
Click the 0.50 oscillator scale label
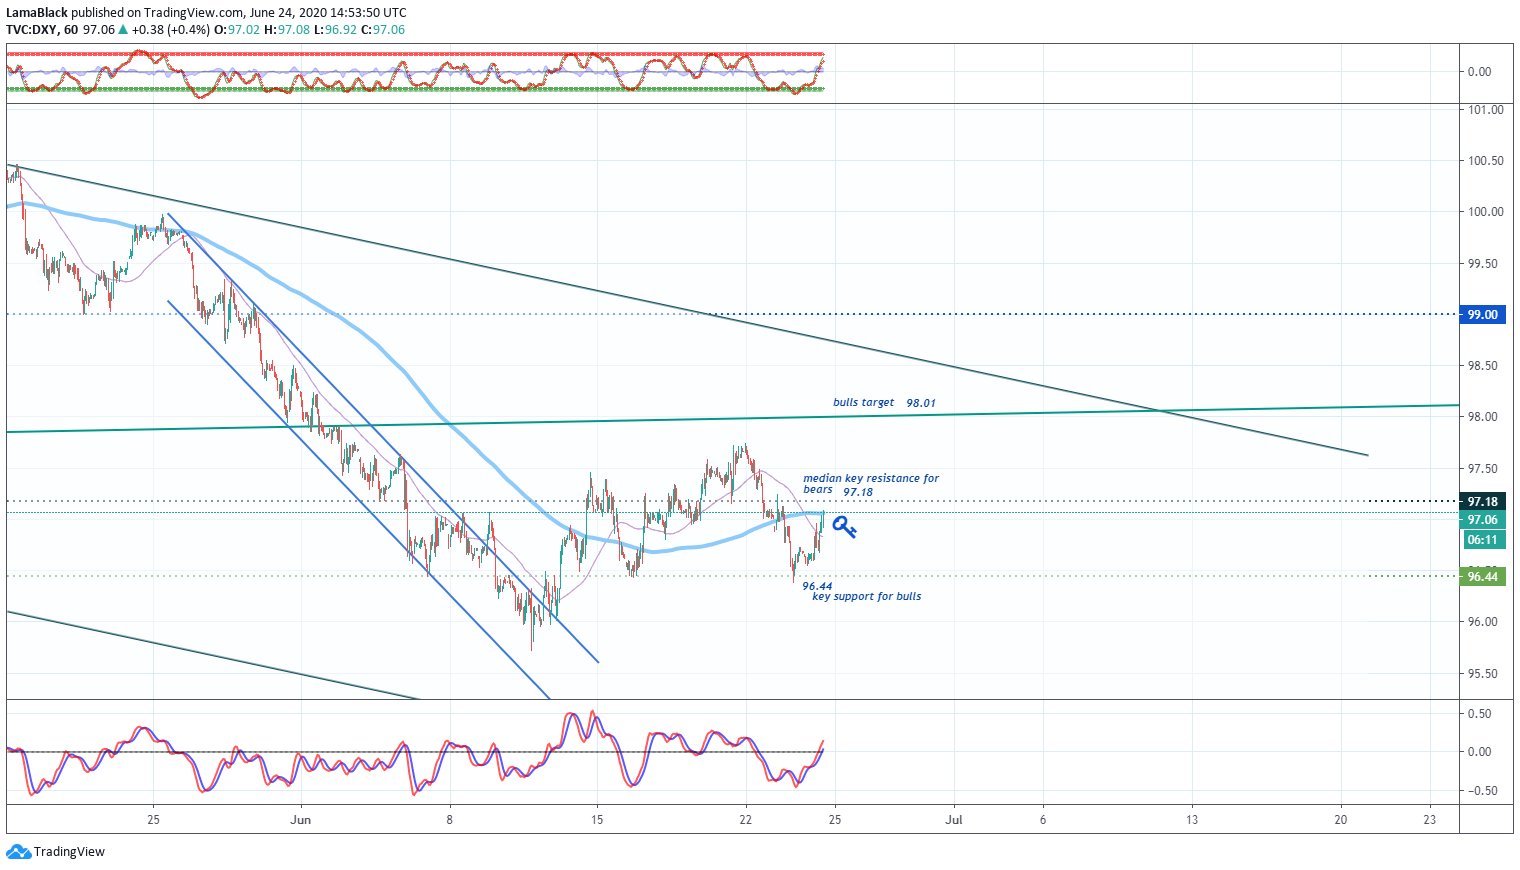pyautogui.click(x=1480, y=714)
